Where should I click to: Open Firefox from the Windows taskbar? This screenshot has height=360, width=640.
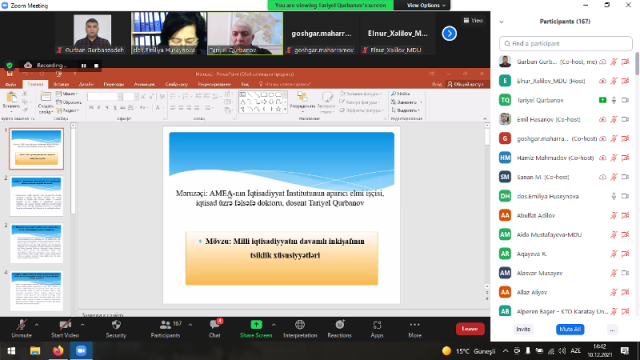point(58,351)
